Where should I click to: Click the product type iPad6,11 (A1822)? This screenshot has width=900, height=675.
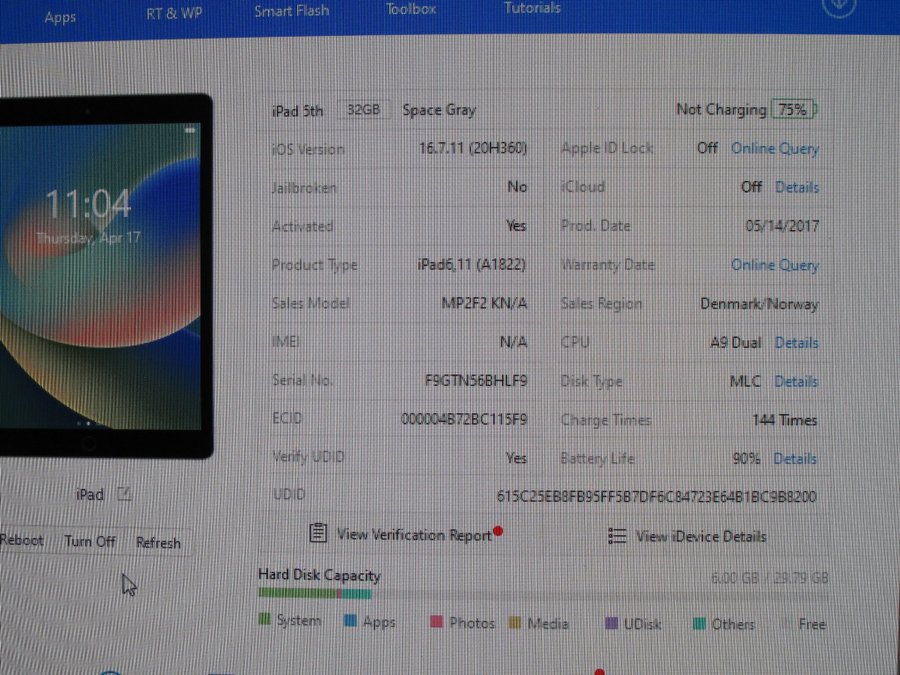[x=472, y=265]
